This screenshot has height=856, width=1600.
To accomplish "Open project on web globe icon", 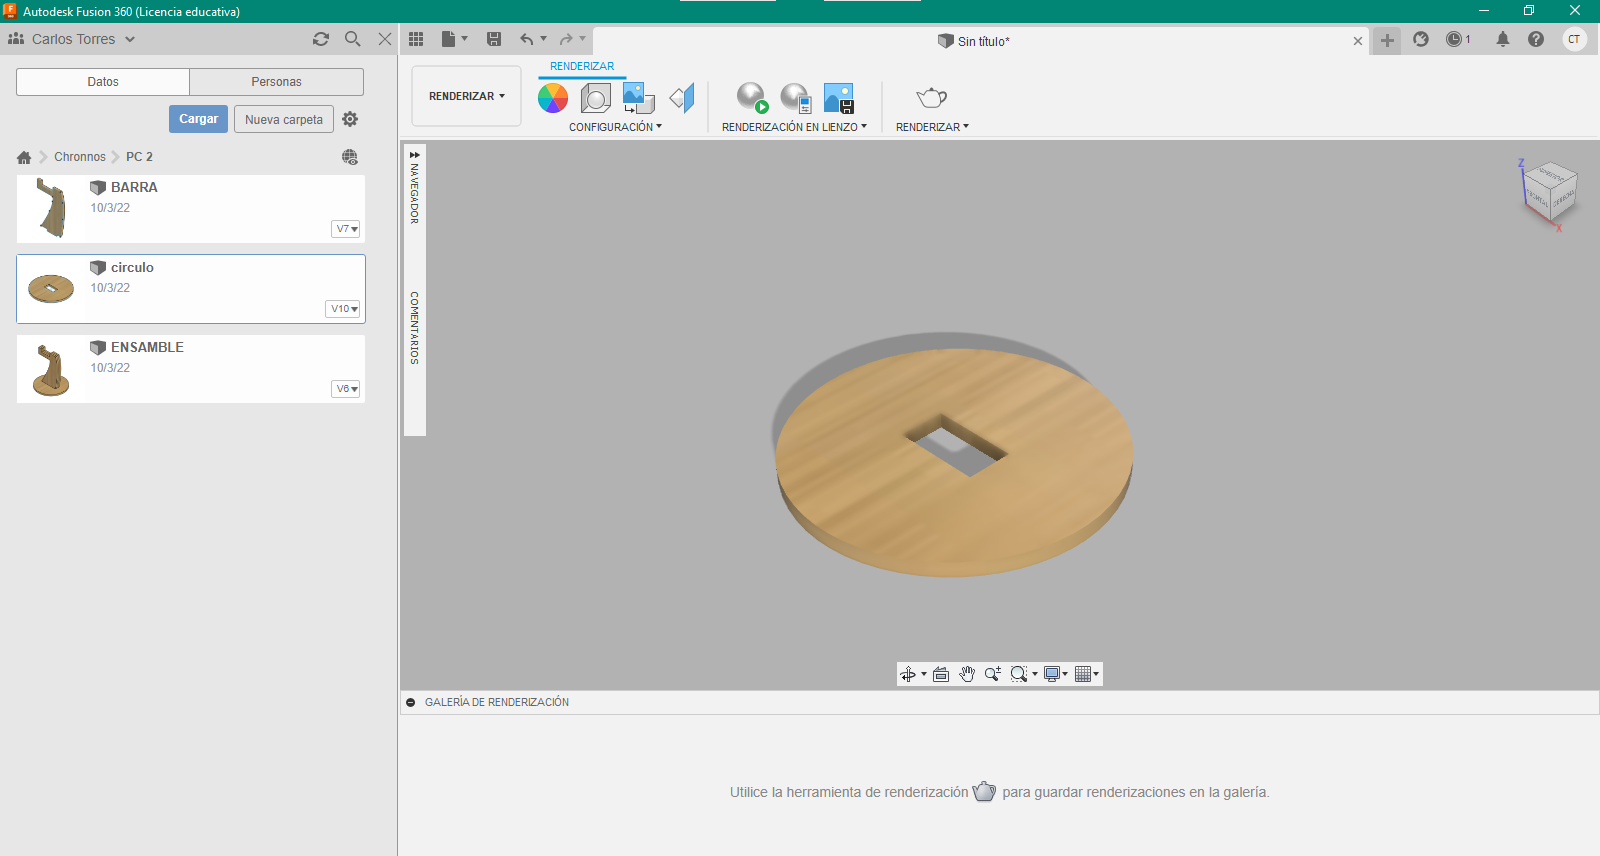I will (x=350, y=157).
